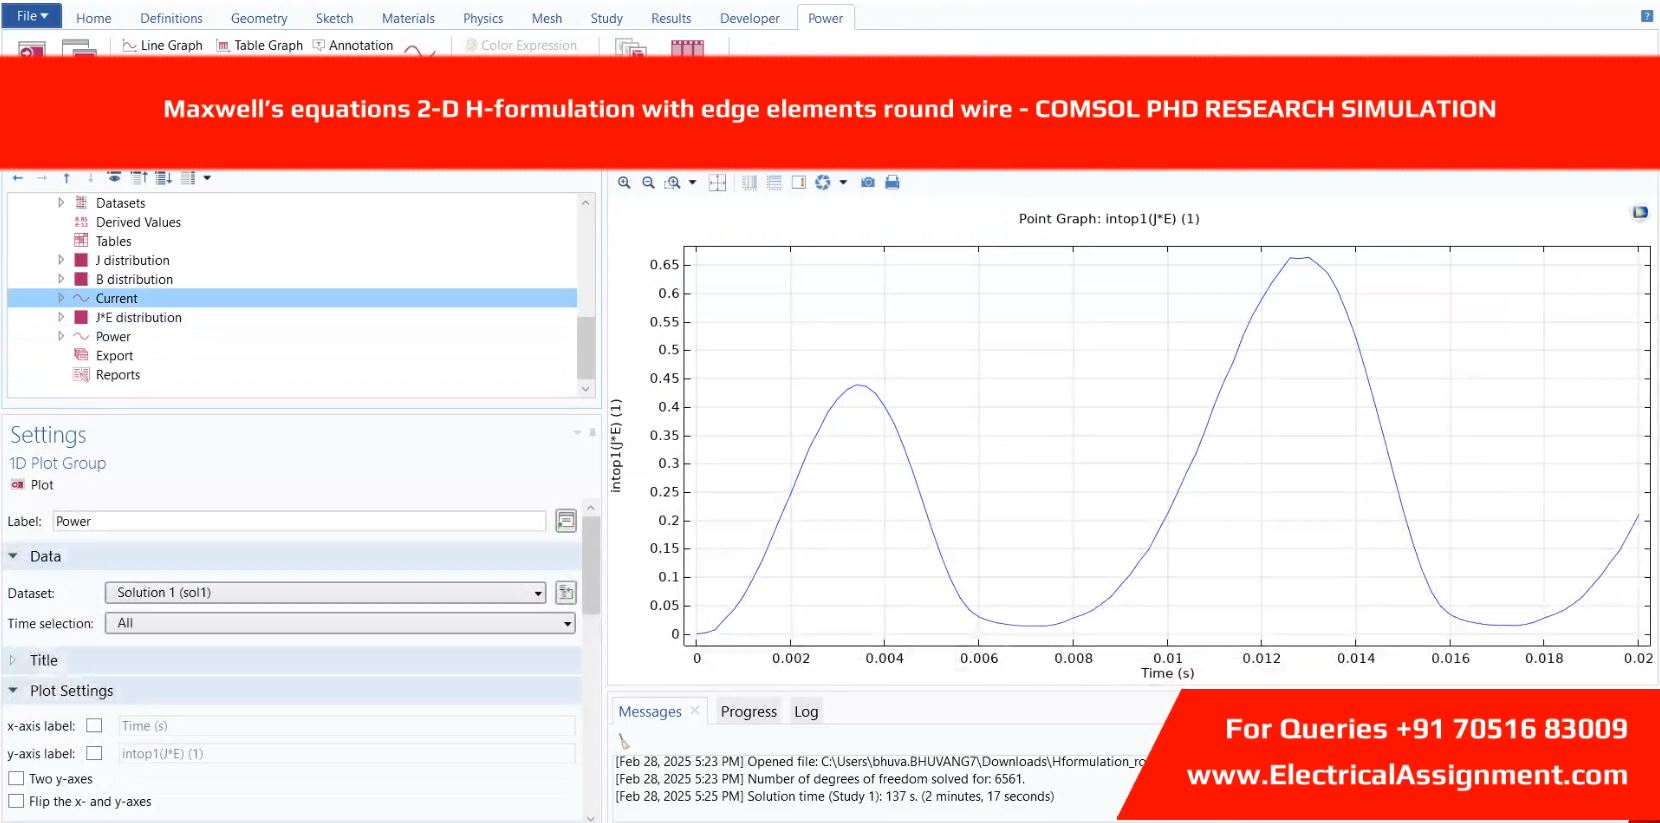The width and height of the screenshot is (1660, 823).
Task: Click the Settings panel vertical scrollbar
Action: (591, 565)
